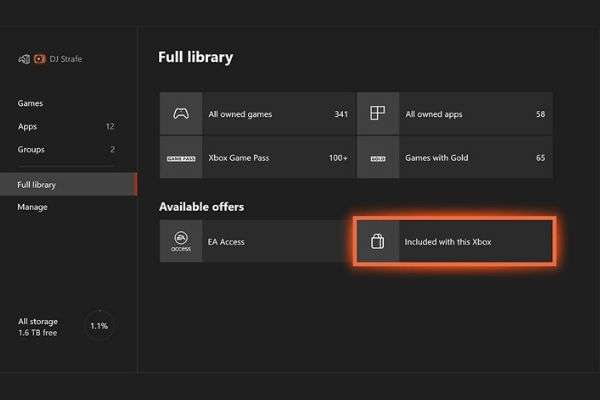The height and width of the screenshot is (400, 600).
Task: Select Full library in sidebar
Action: coord(68,184)
